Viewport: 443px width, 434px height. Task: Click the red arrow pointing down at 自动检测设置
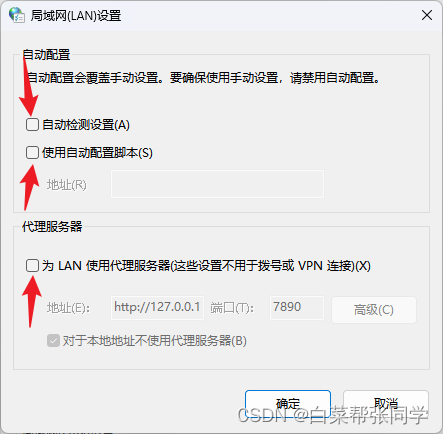coord(28,83)
